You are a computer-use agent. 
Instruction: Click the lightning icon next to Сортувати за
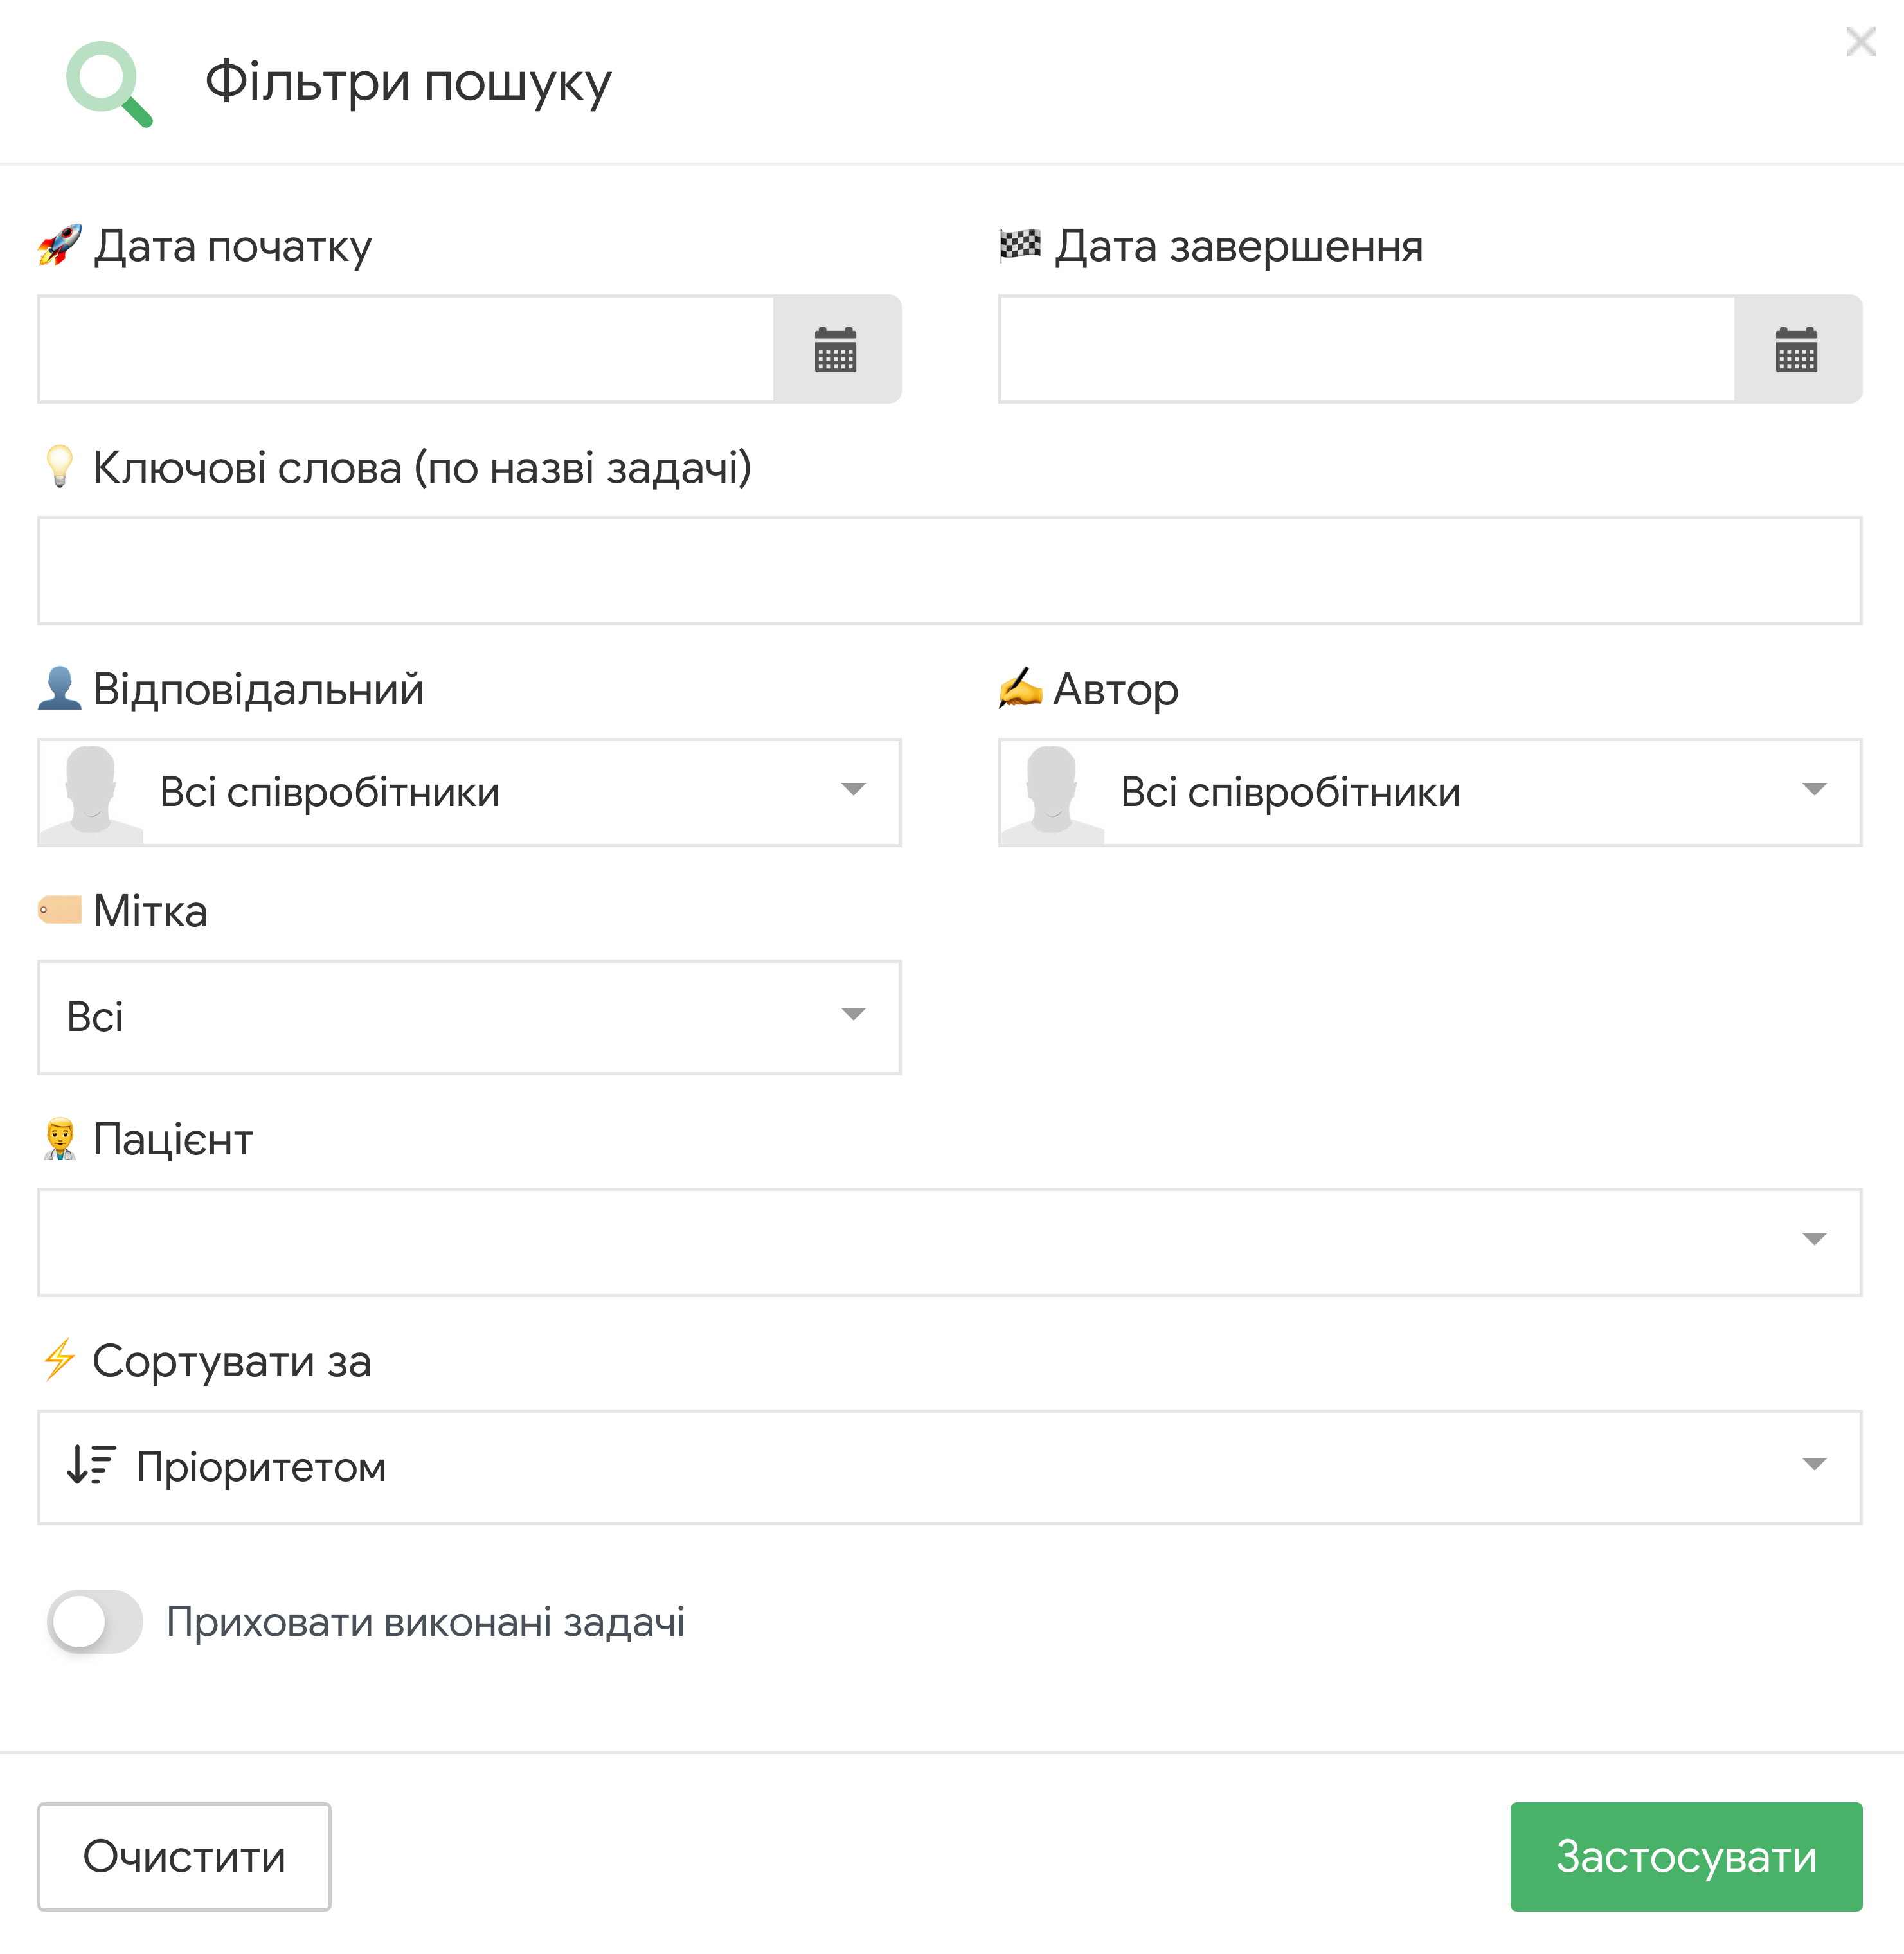tap(59, 1360)
